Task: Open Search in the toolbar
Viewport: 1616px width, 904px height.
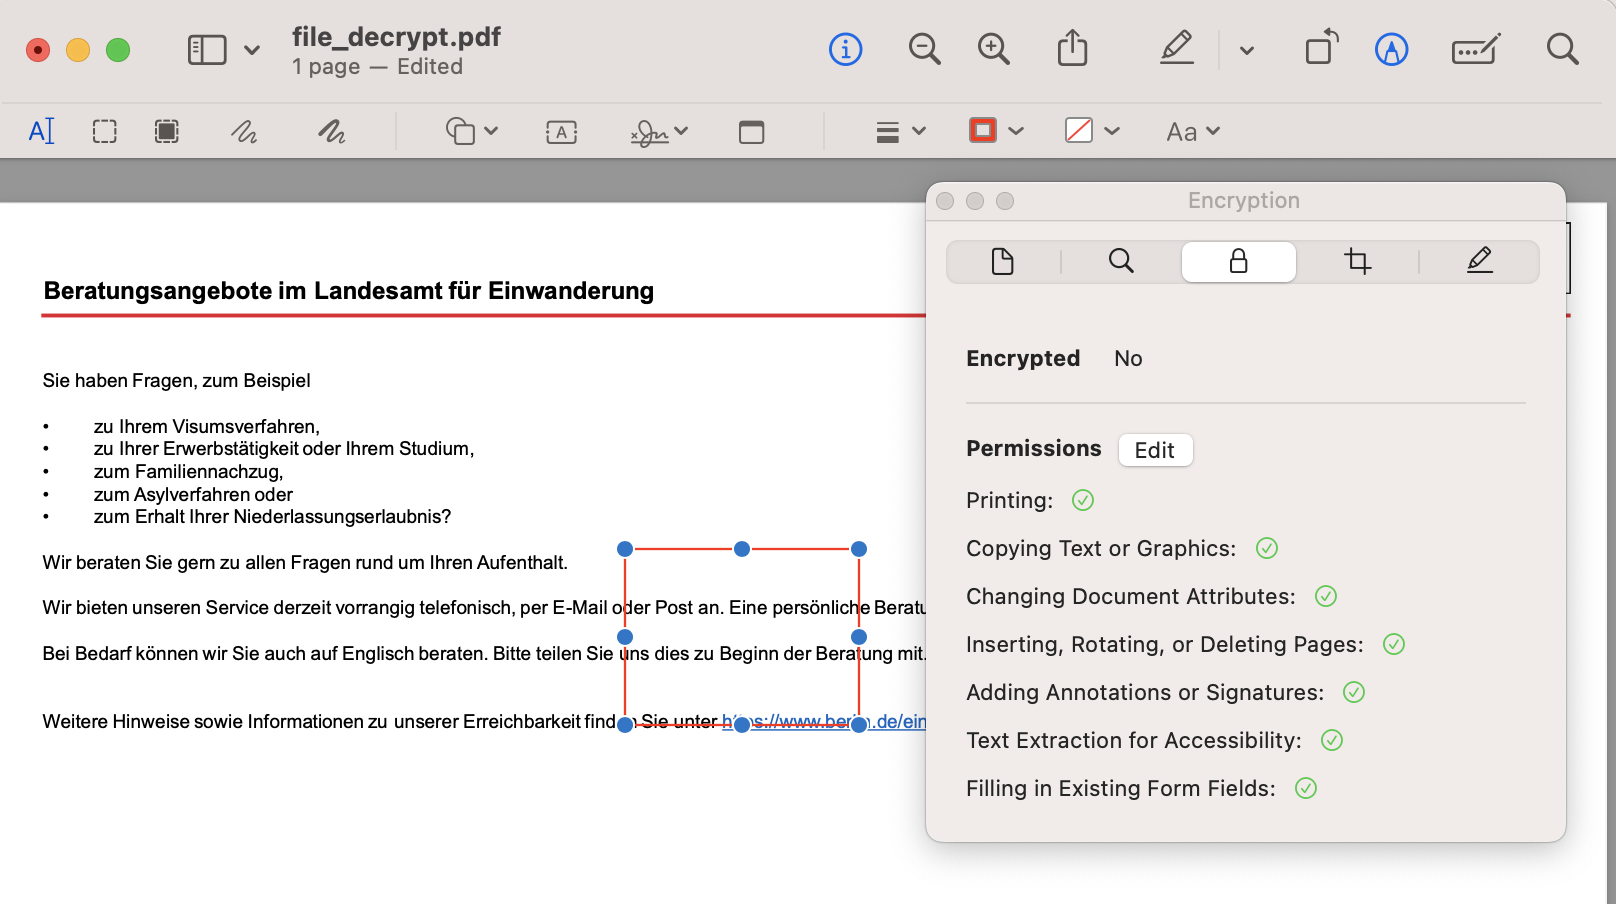Action: coord(1562,49)
